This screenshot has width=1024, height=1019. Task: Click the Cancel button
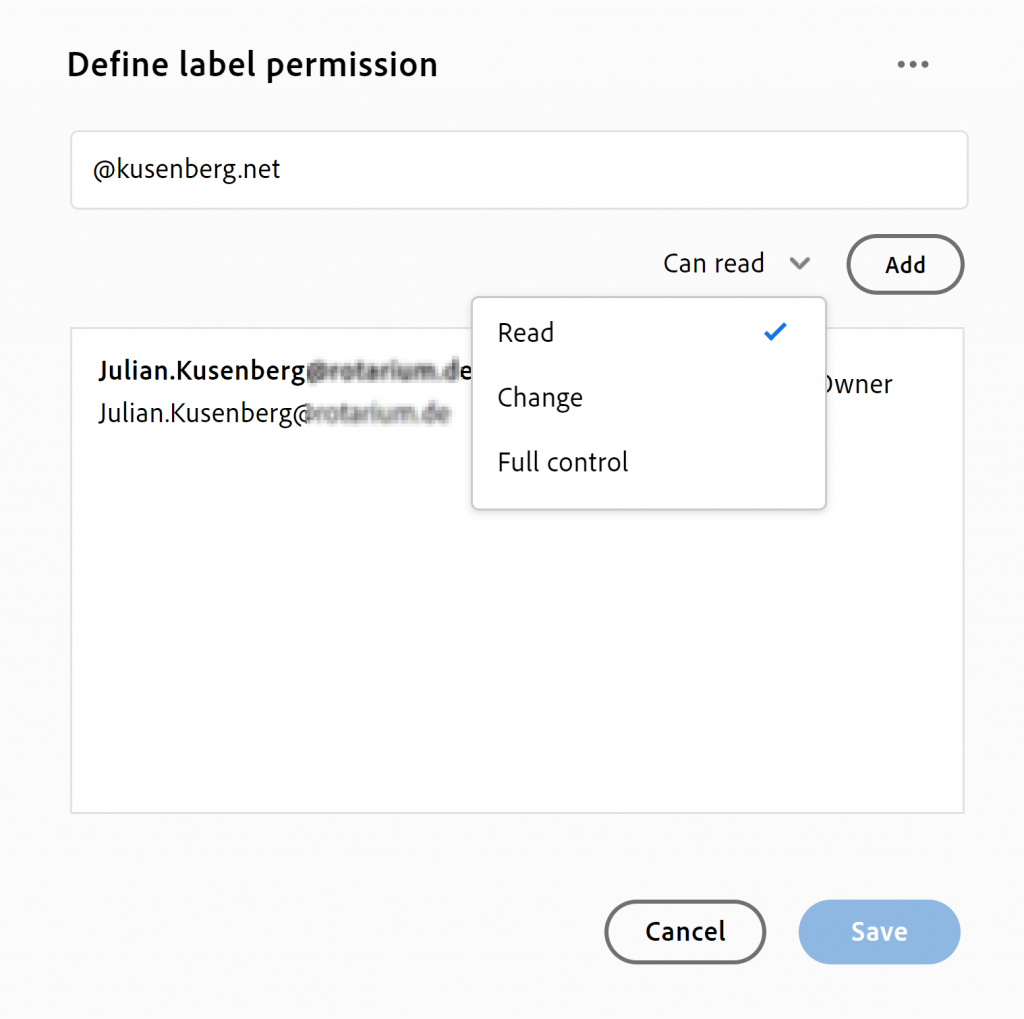click(x=685, y=932)
